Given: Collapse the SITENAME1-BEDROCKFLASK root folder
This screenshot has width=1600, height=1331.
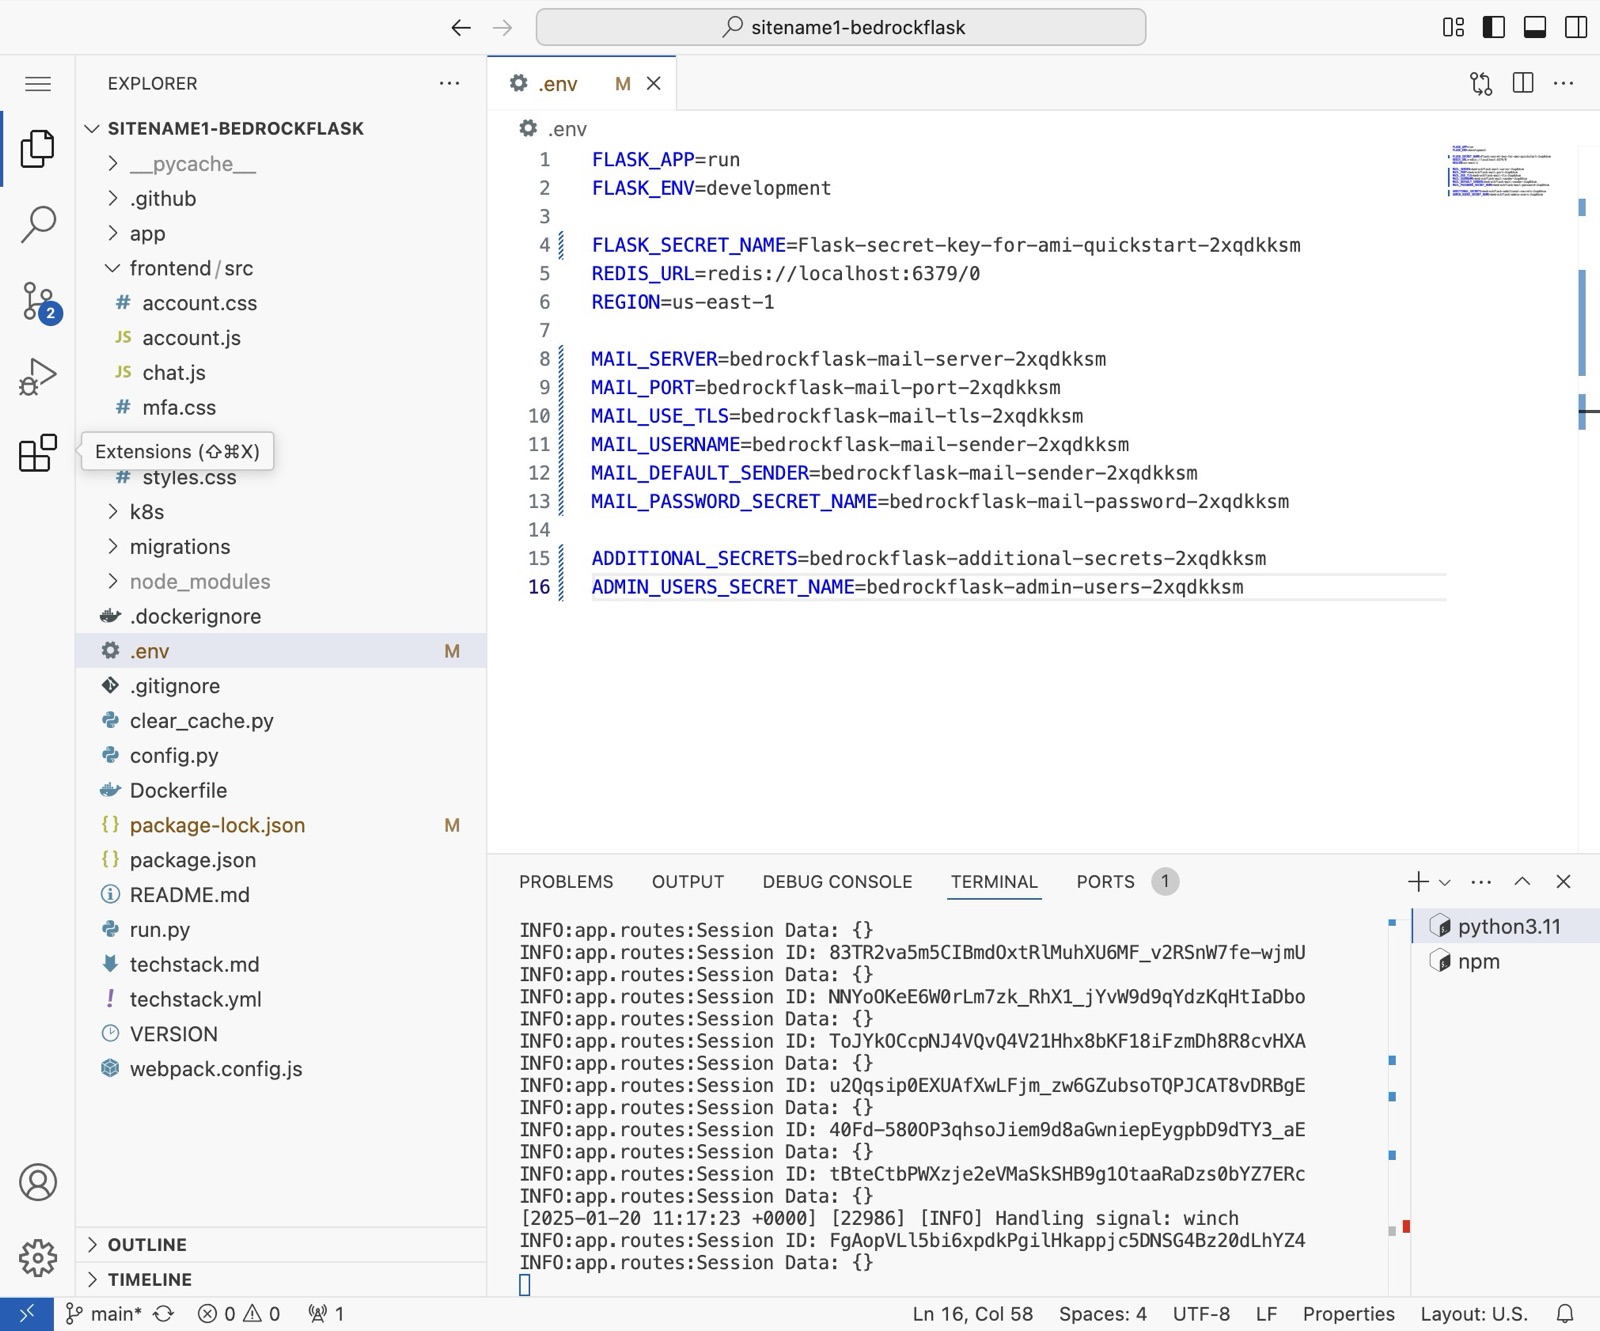Looking at the screenshot, I should [281, 128].
